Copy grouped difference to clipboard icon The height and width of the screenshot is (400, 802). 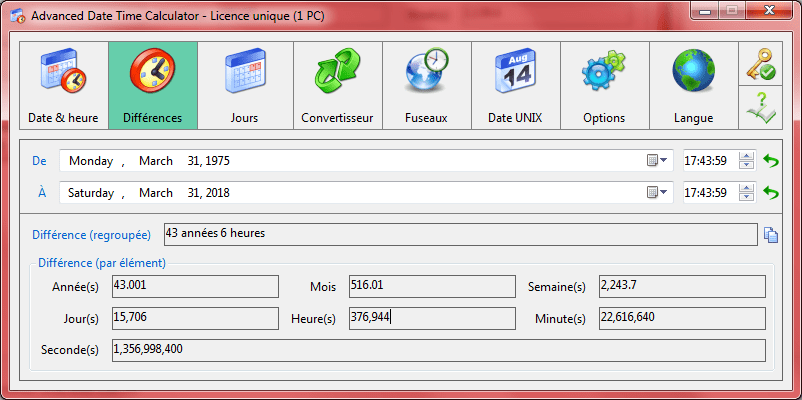(771, 235)
